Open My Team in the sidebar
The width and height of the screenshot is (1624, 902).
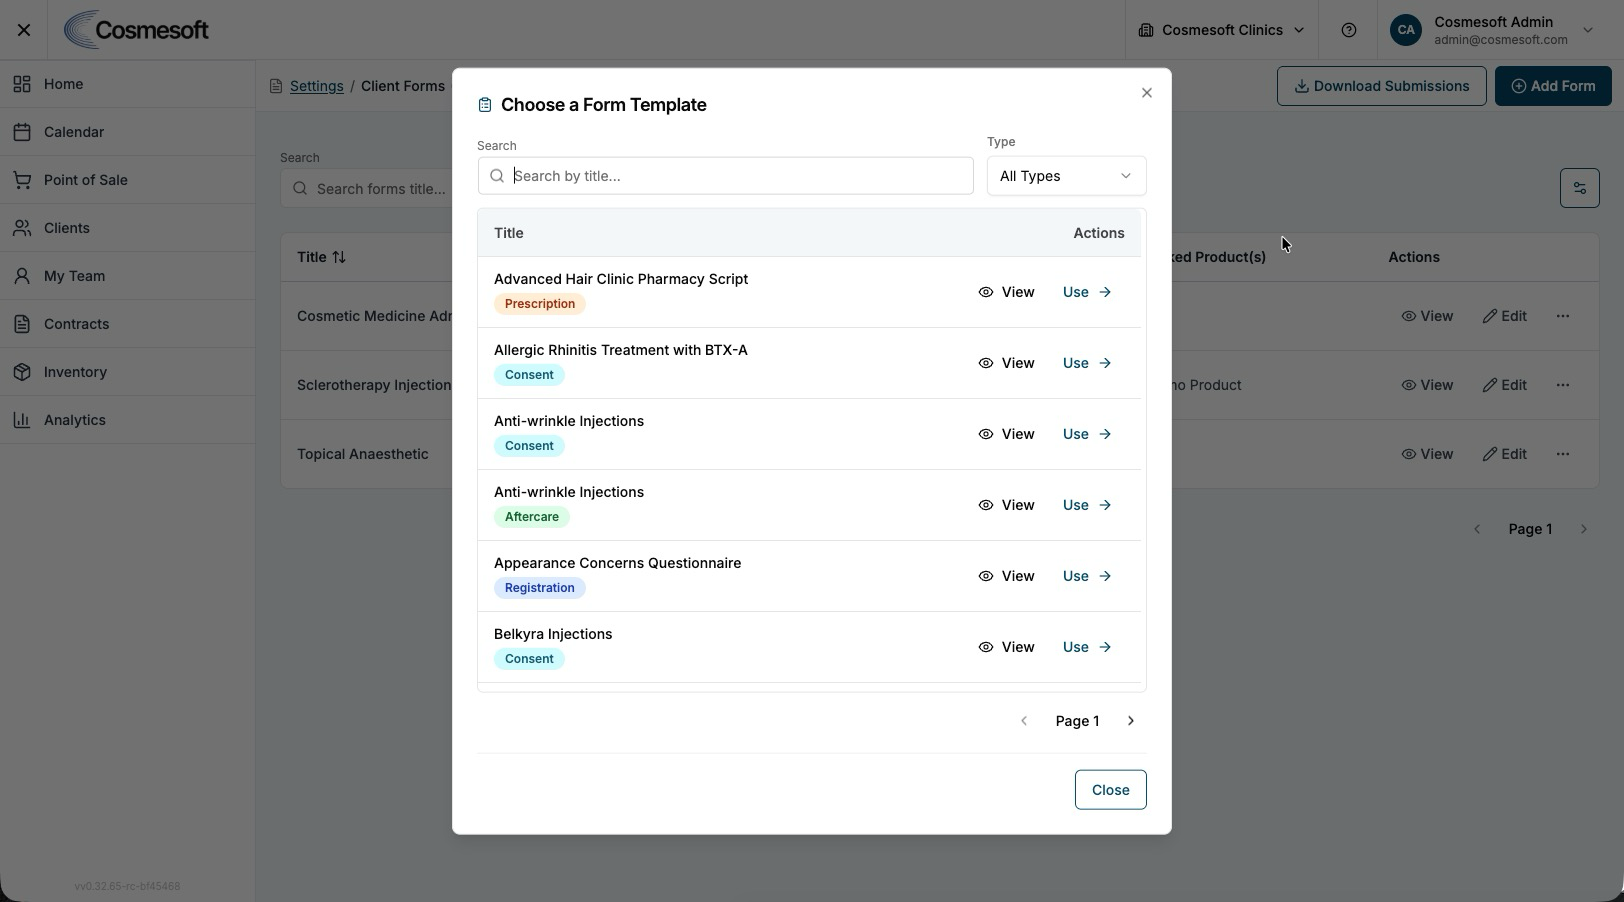click(127, 276)
